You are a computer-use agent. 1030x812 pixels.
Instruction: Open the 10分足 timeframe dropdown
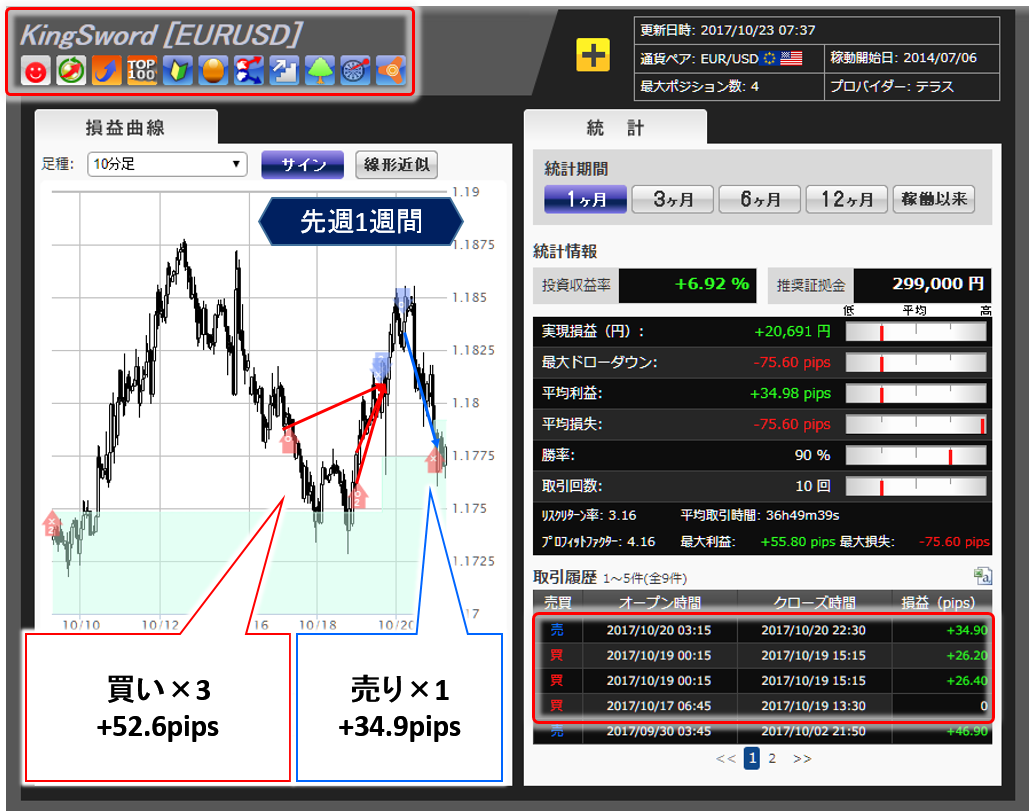coord(167,165)
